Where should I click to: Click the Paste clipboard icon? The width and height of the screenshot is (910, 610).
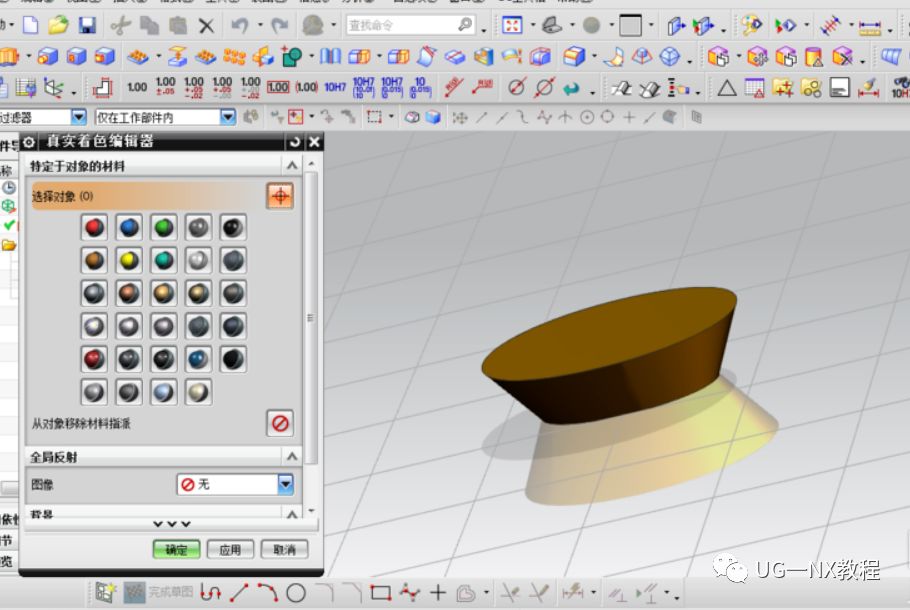178,25
